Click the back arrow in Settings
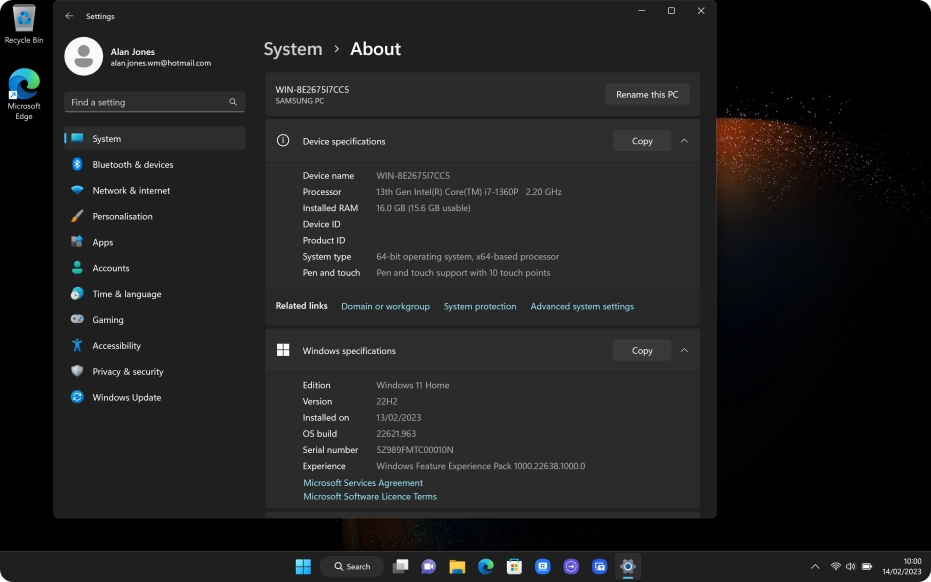931x582 pixels. (x=69, y=16)
